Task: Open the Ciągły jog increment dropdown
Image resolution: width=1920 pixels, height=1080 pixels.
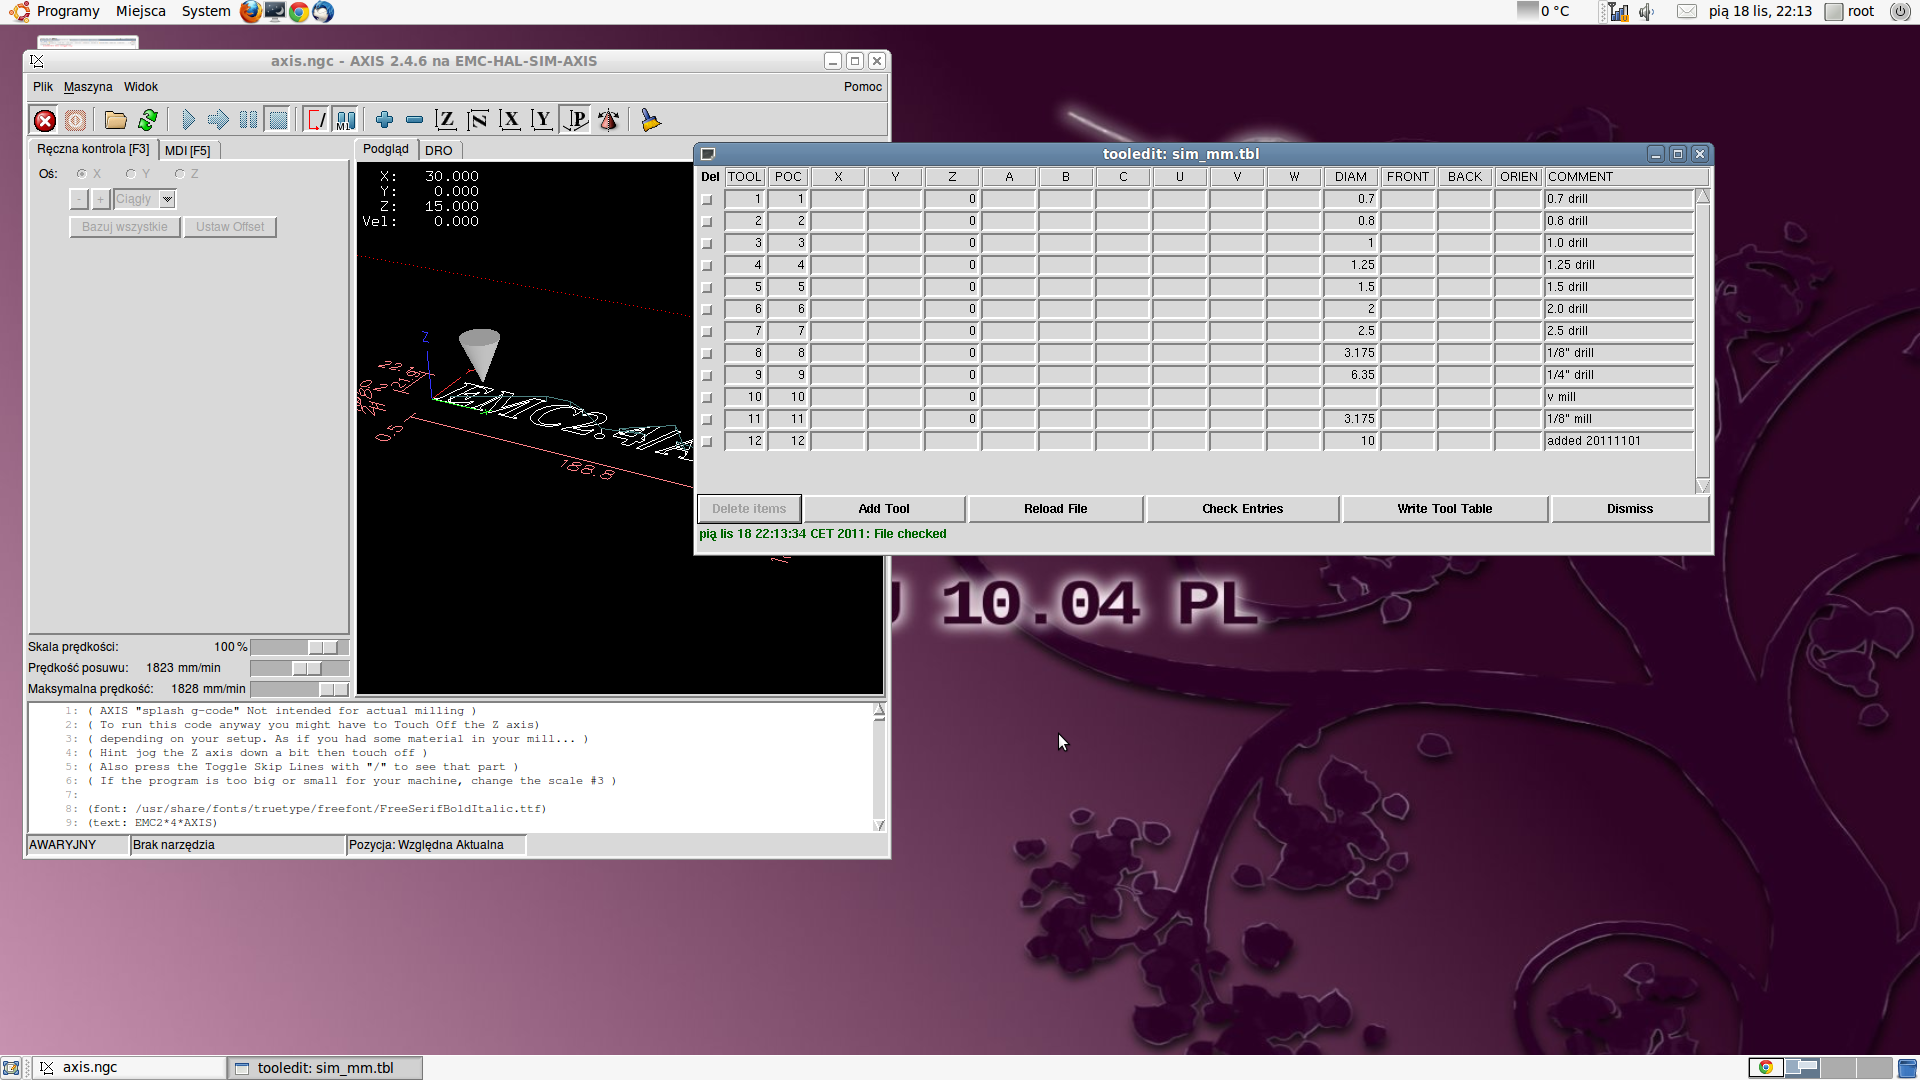Action: [x=168, y=199]
